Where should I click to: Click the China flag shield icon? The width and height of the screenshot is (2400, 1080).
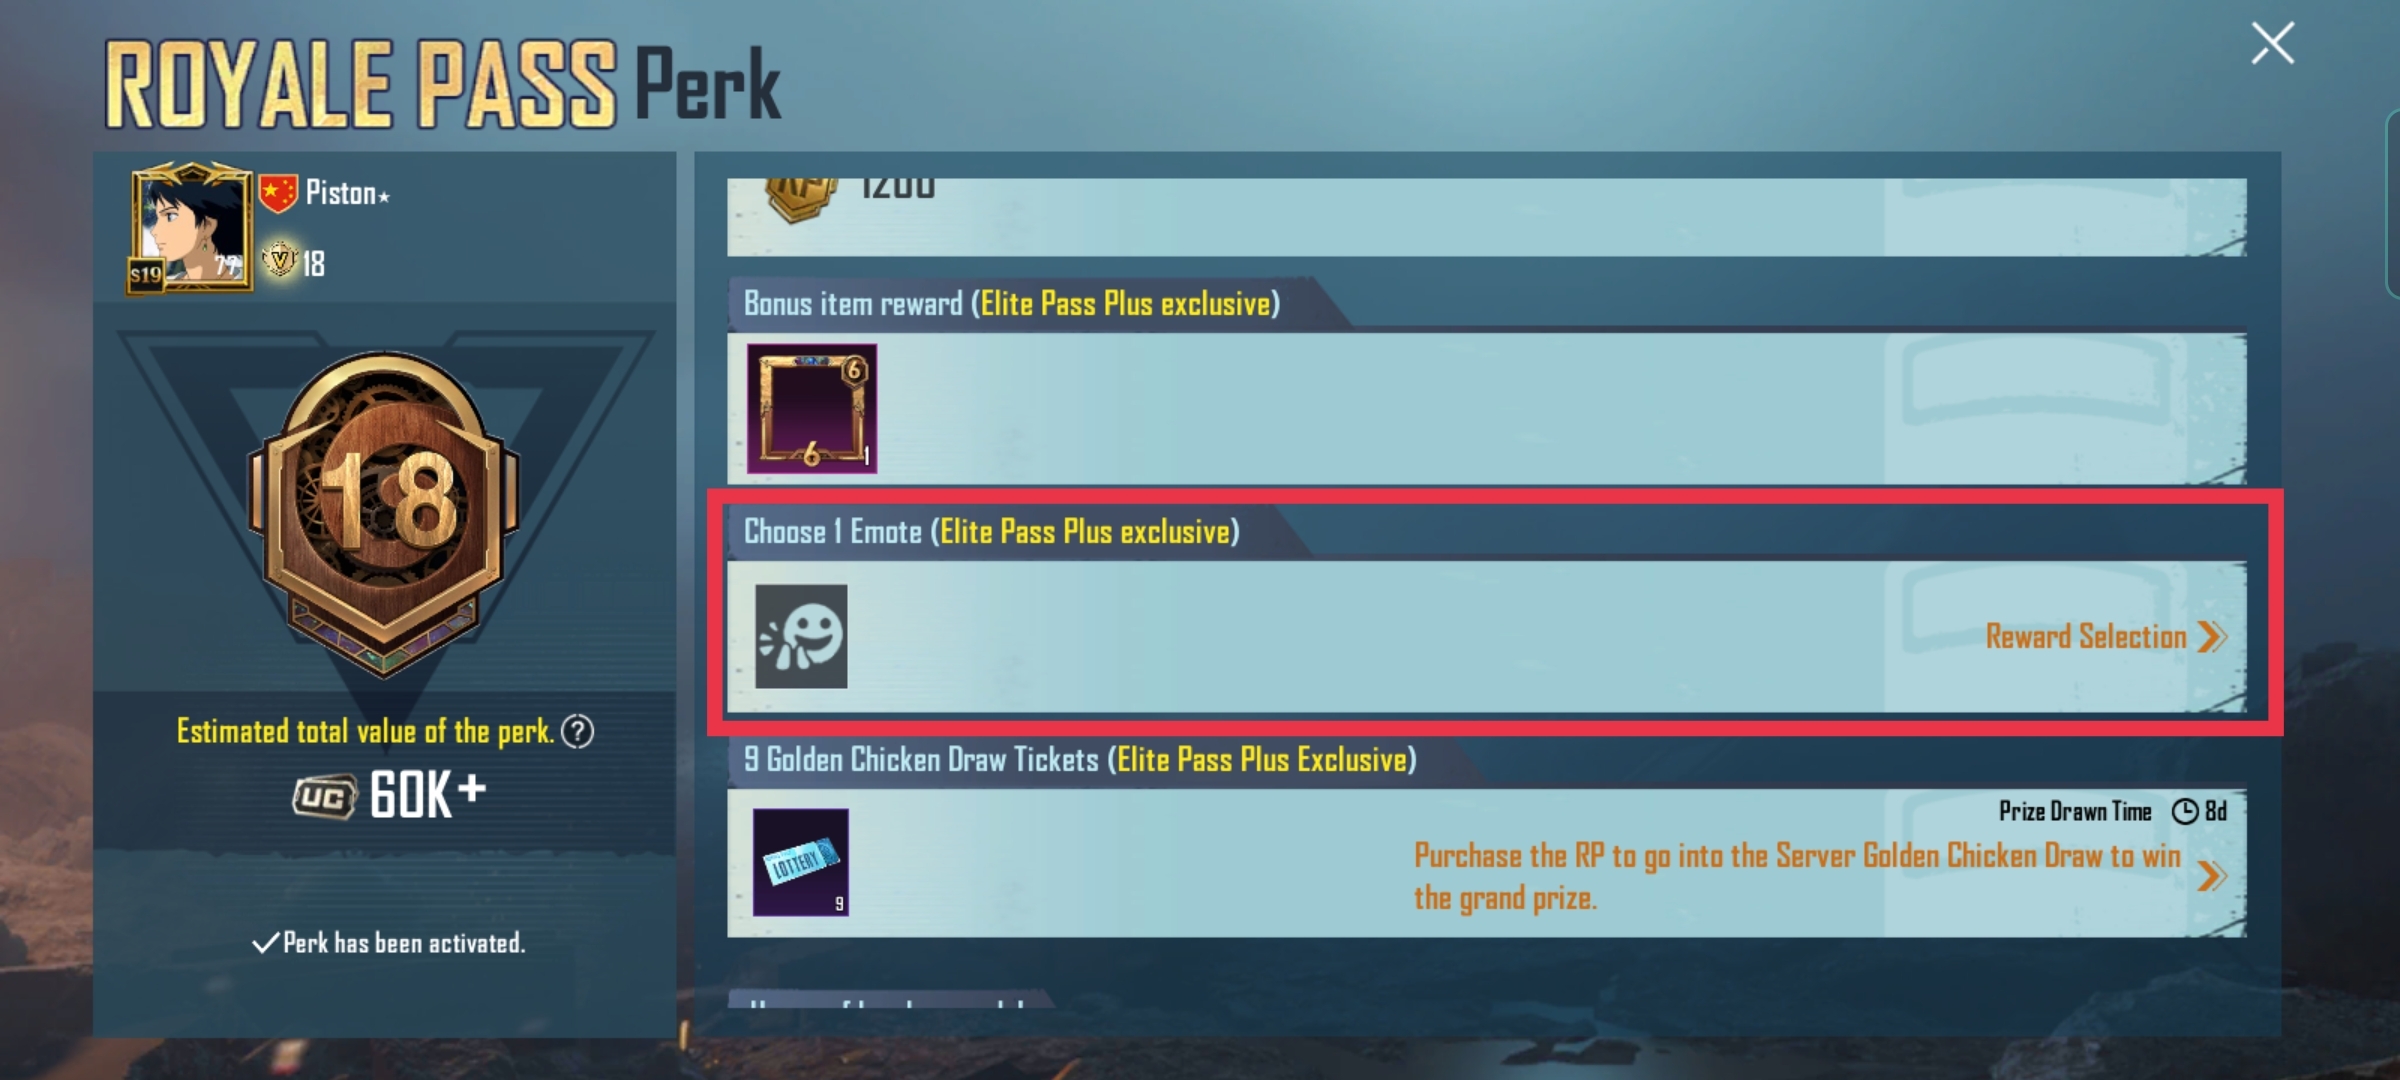click(279, 193)
